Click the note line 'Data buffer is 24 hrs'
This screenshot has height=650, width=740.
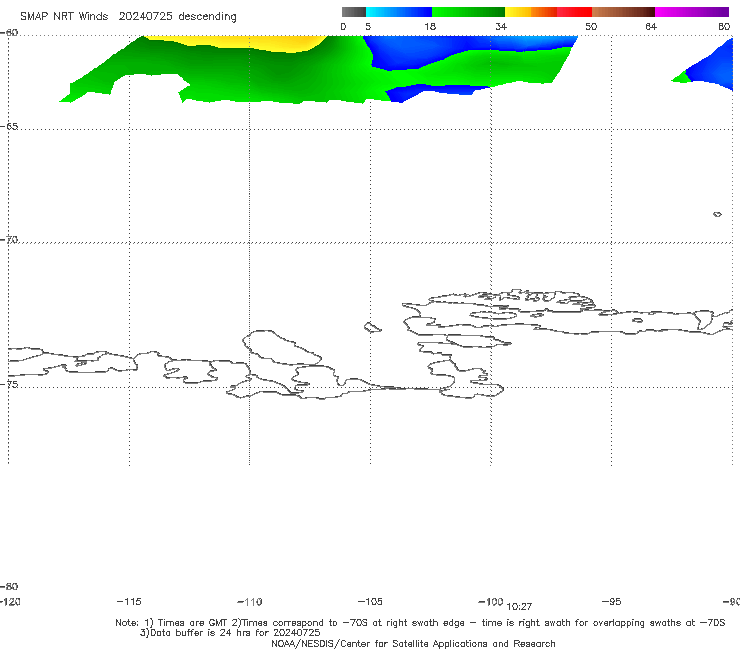(x=230, y=633)
